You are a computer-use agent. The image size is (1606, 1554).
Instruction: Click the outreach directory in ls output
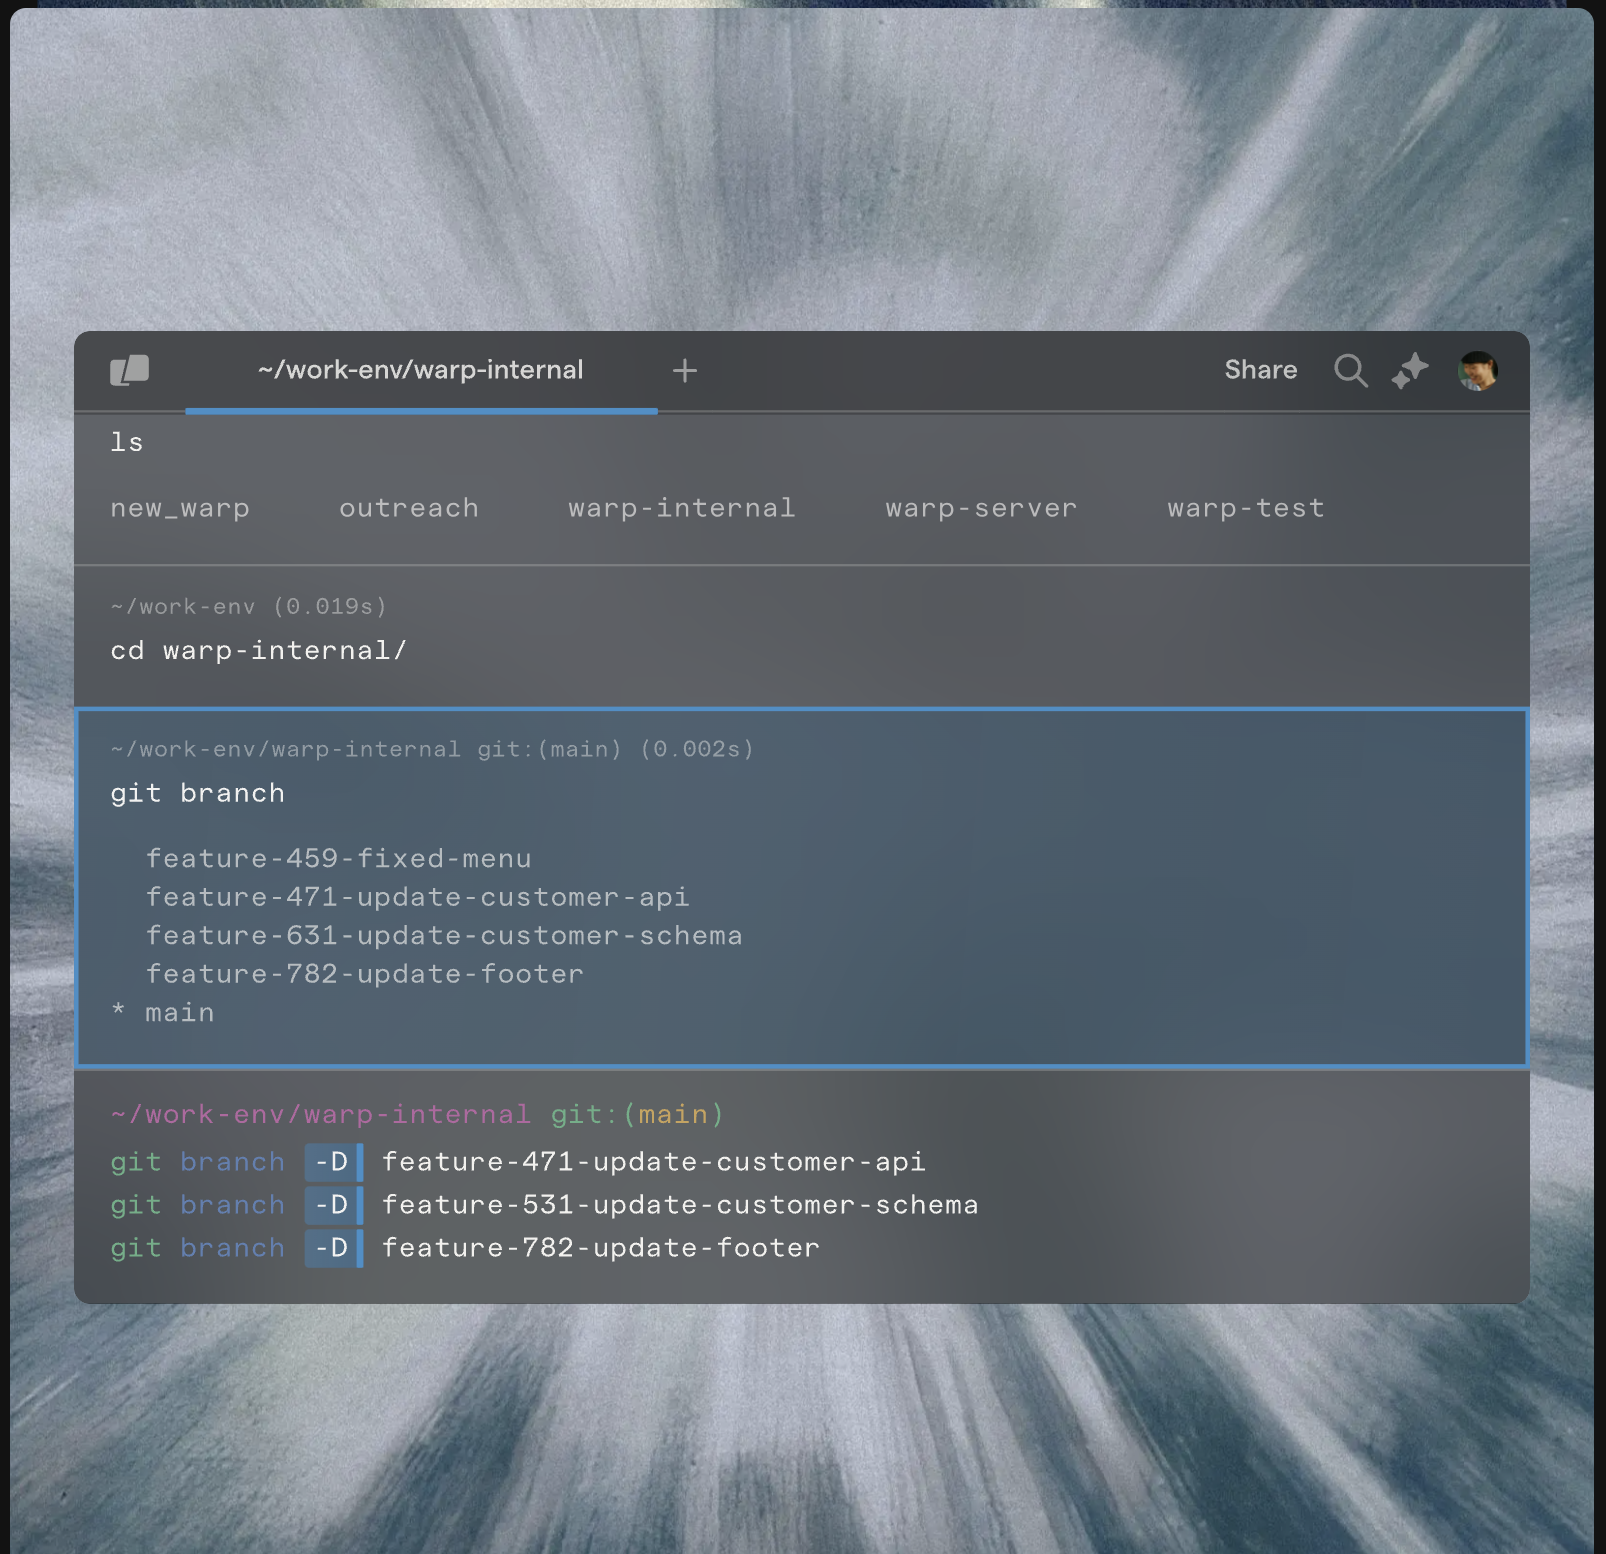(408, 509)
